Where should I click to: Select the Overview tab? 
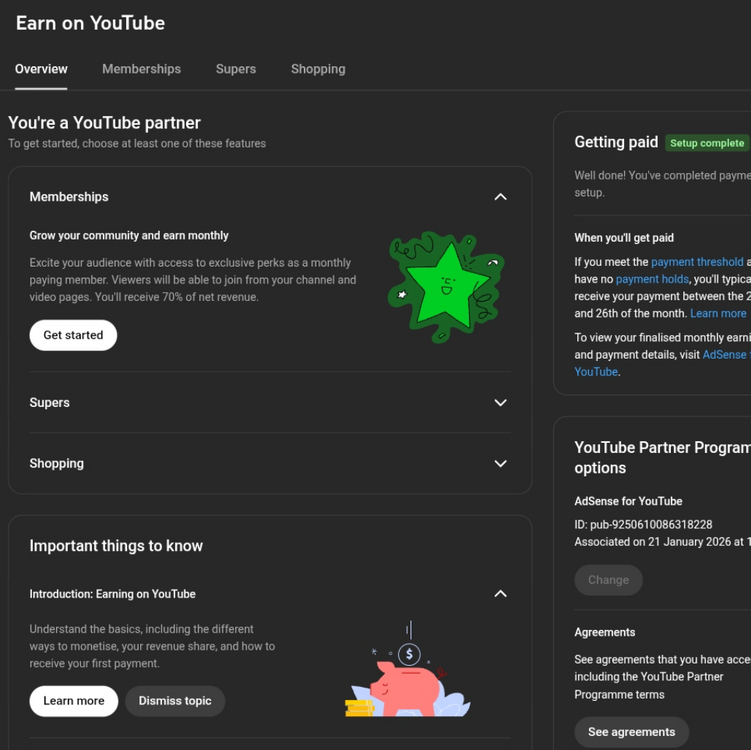41,69
